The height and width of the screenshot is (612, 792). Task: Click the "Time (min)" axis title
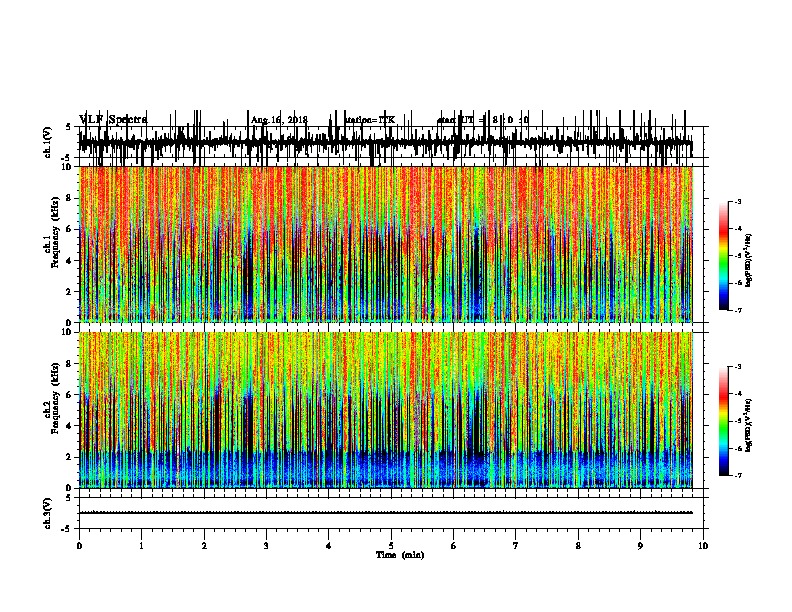400,555
